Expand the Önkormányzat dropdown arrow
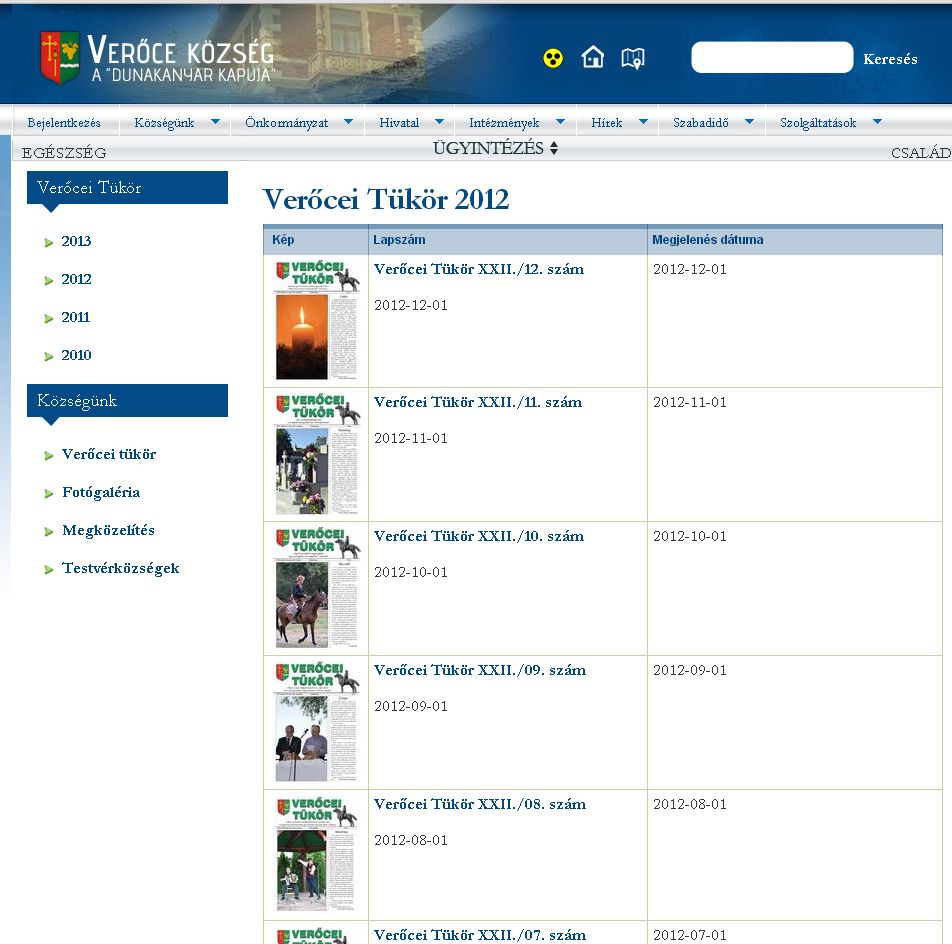The height and width of the screenshot is (944, 952). click(x=348, y=121)
